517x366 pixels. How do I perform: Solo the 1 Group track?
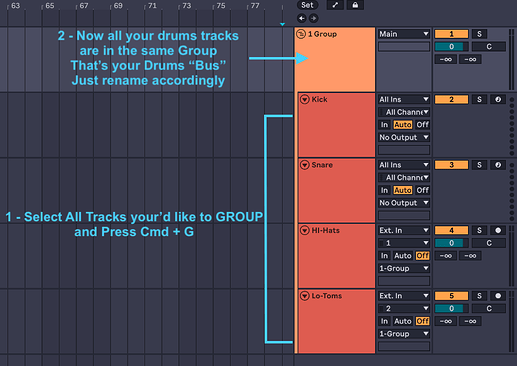pyautogui.click(x=479, y=34)
